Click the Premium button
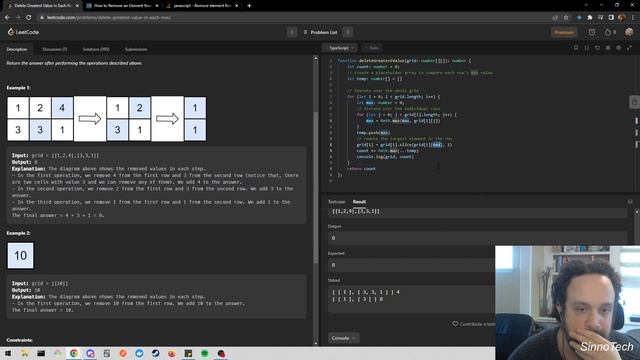This screenshot has width=640, height=360. pyautogui.click(x=564, y=32)
